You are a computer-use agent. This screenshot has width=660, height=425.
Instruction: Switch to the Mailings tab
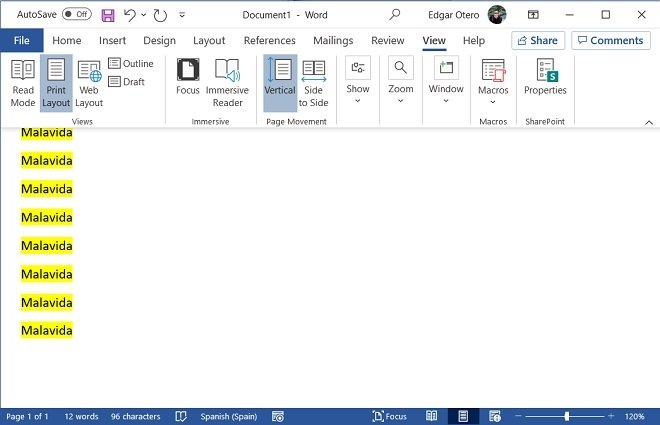333,40
